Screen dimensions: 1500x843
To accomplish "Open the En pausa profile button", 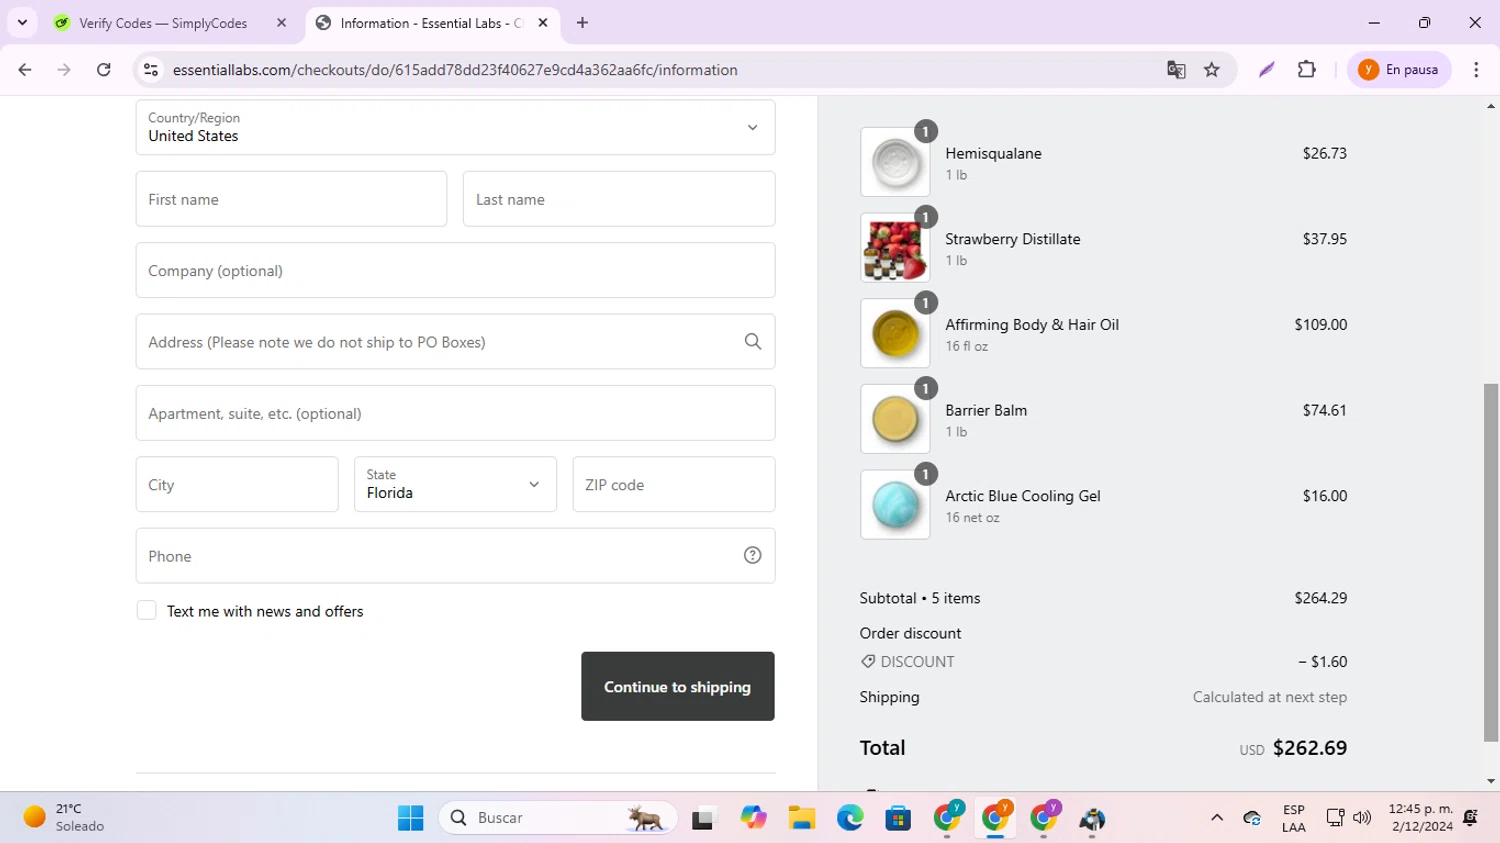I will 1399,70.
